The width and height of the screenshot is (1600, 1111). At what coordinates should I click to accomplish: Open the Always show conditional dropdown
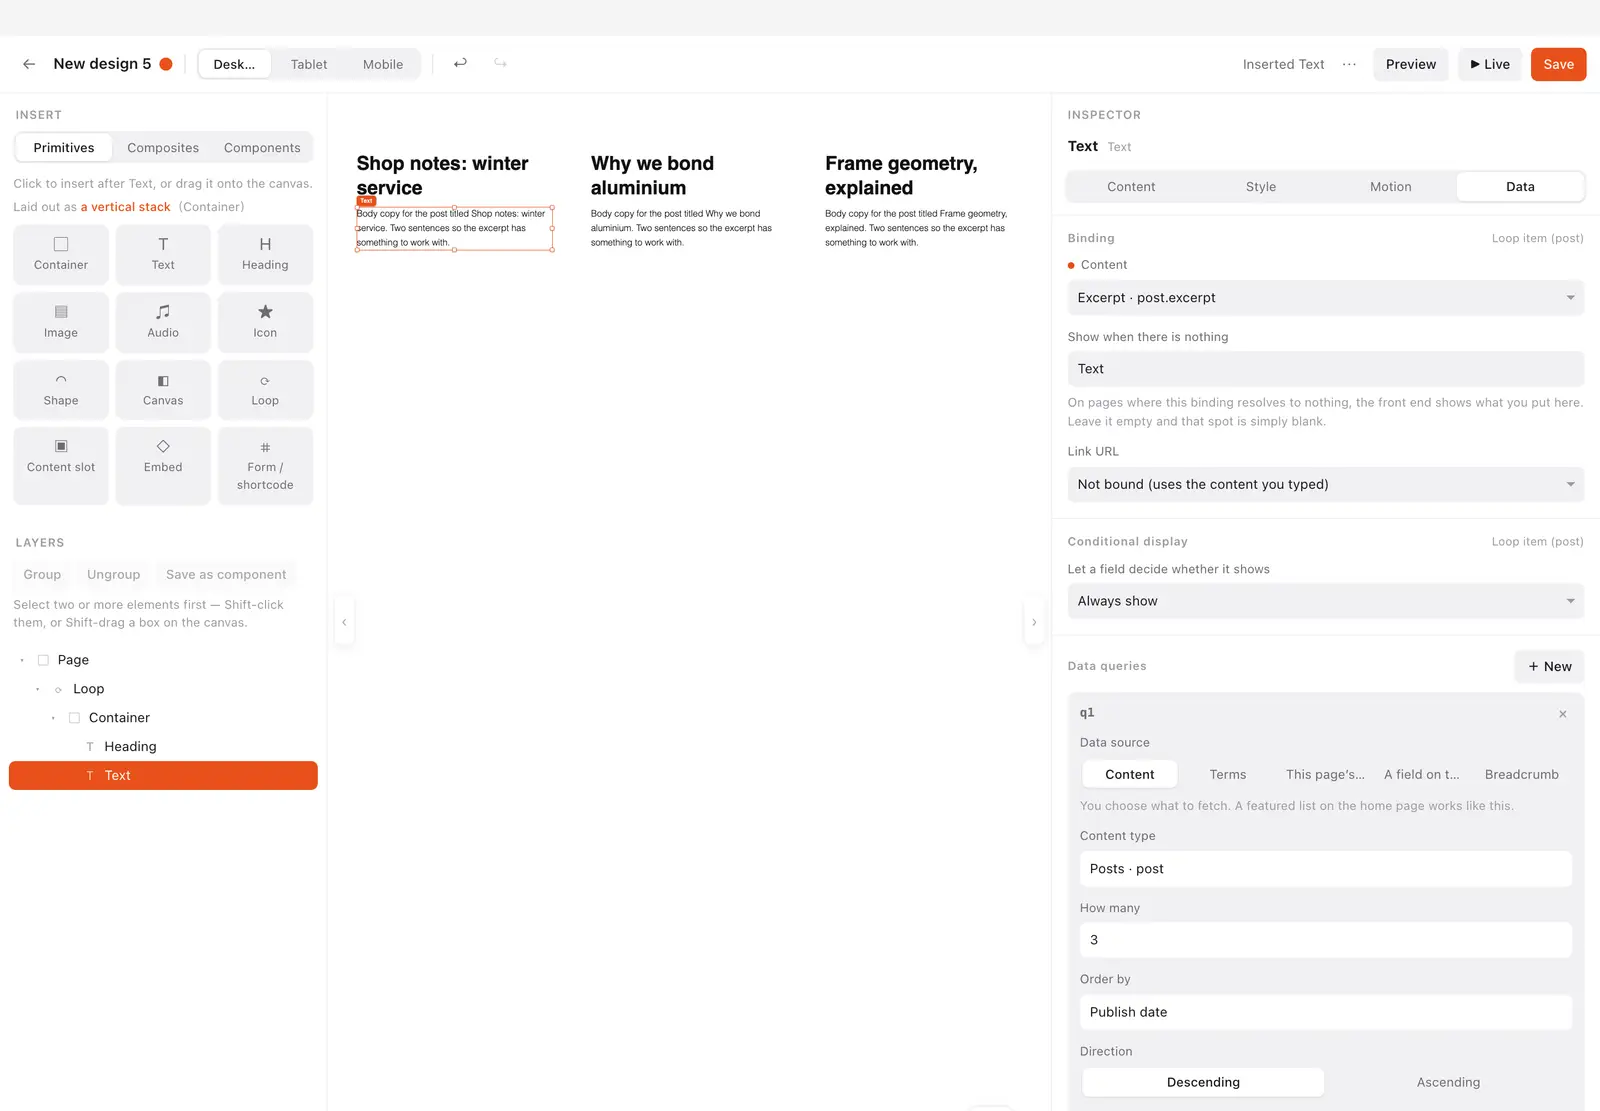1326,601
